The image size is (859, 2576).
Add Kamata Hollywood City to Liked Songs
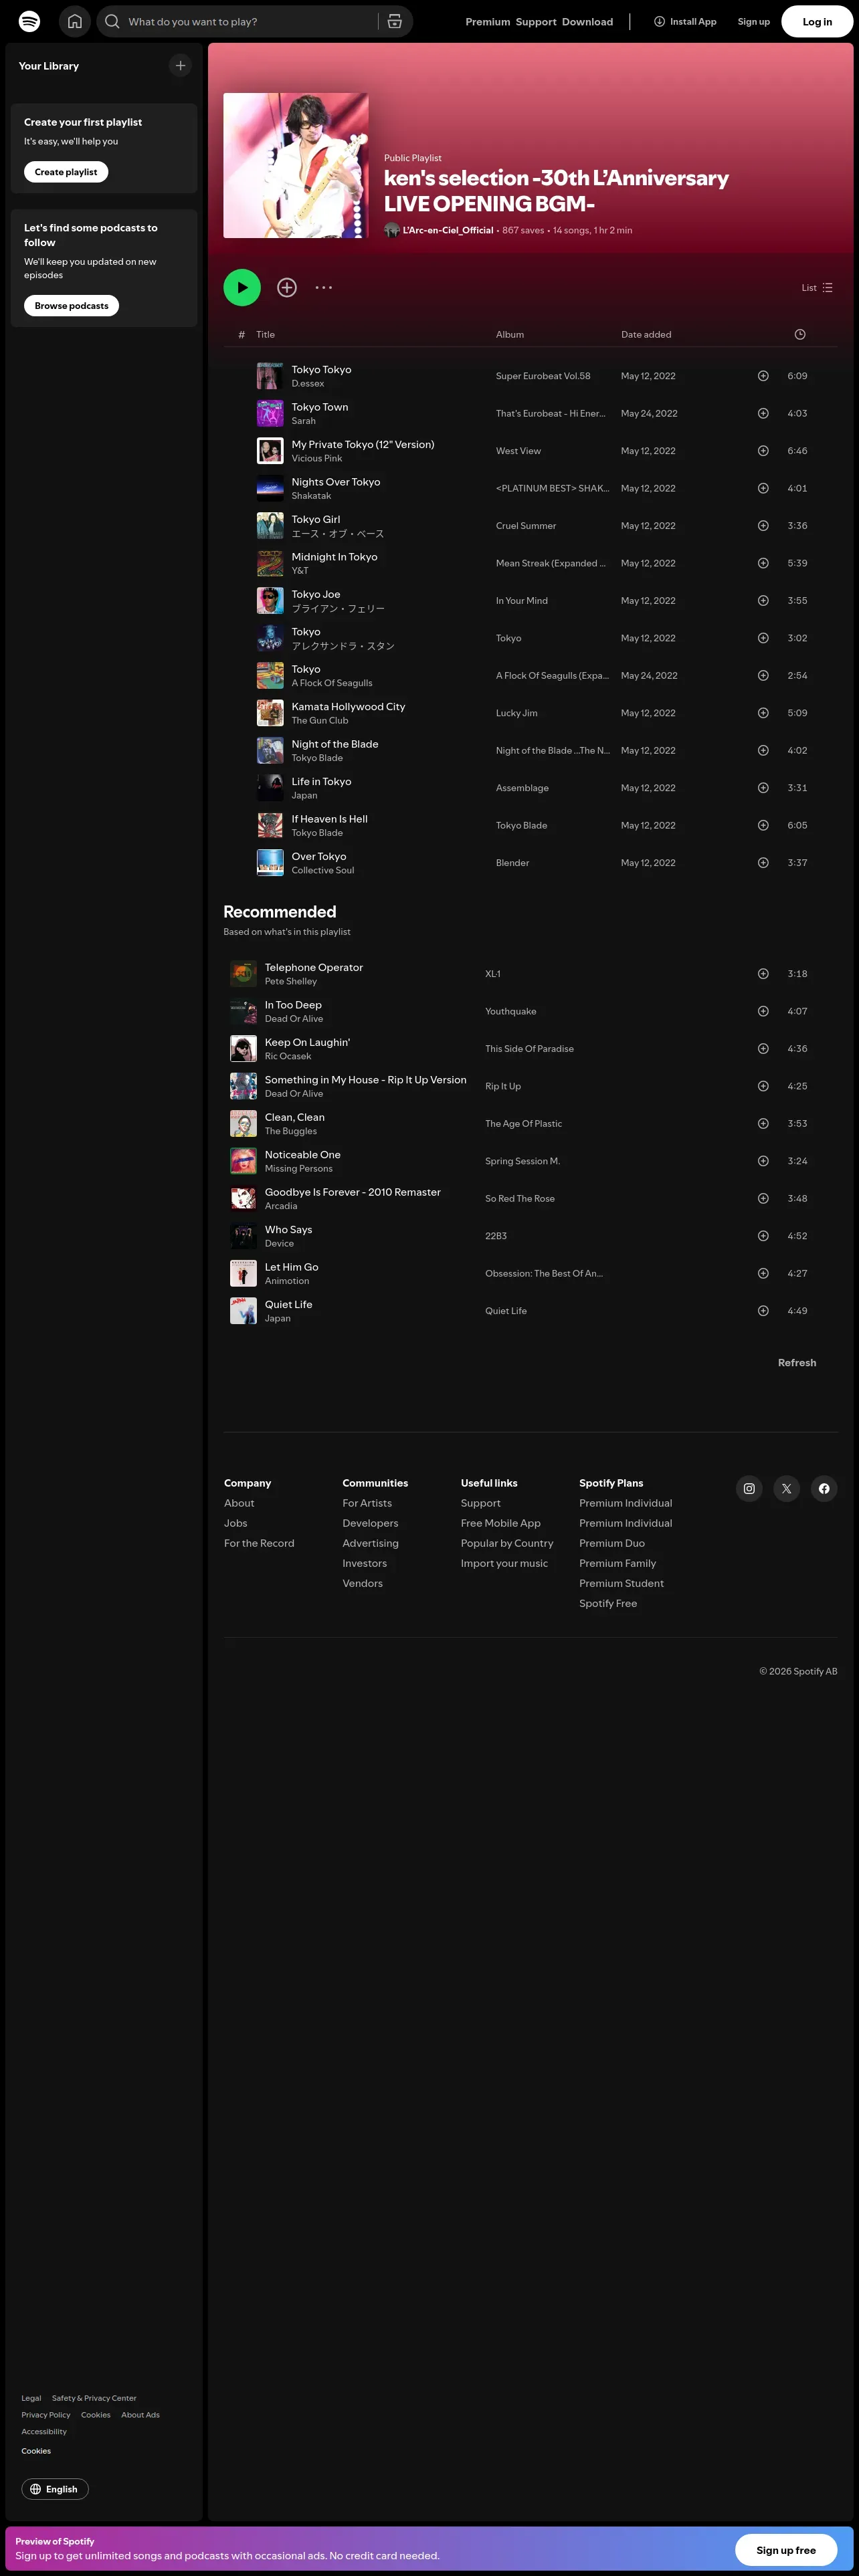tap(763, 713)
